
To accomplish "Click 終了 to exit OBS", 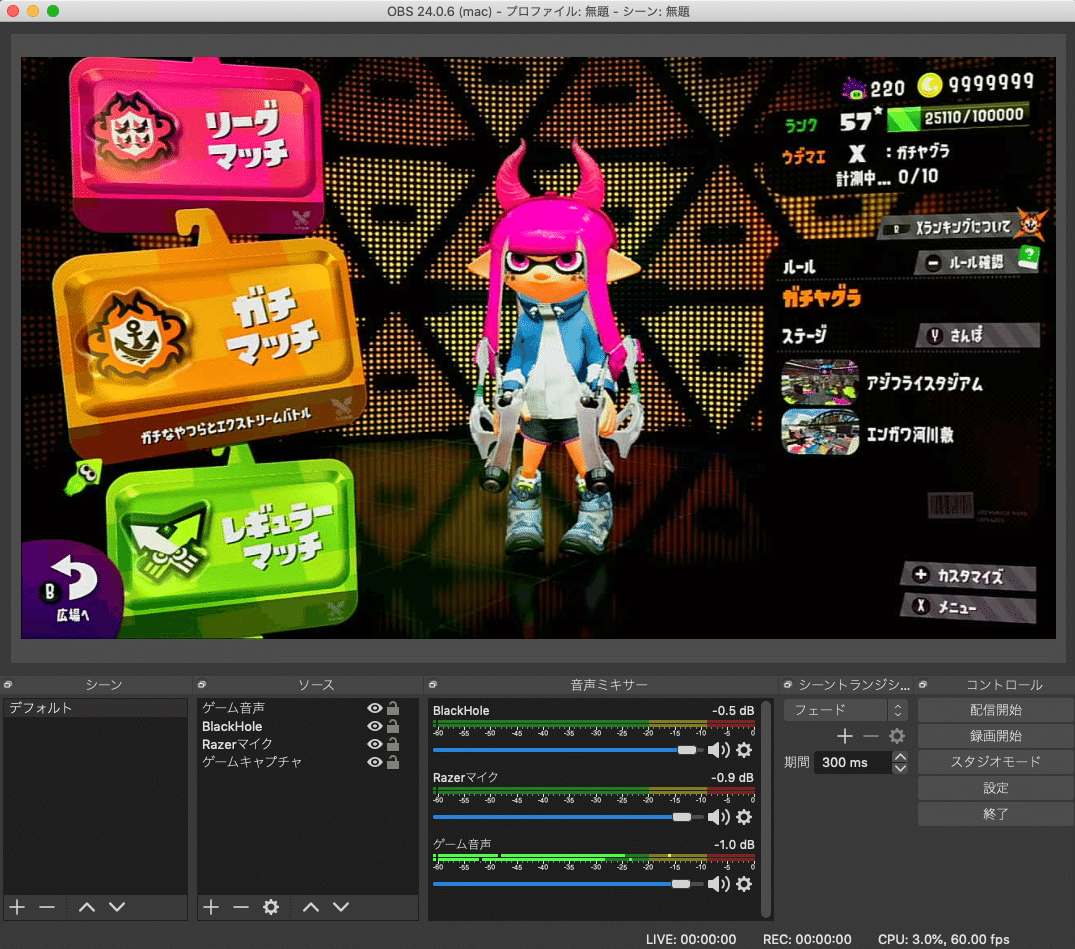I will (995, 814).
